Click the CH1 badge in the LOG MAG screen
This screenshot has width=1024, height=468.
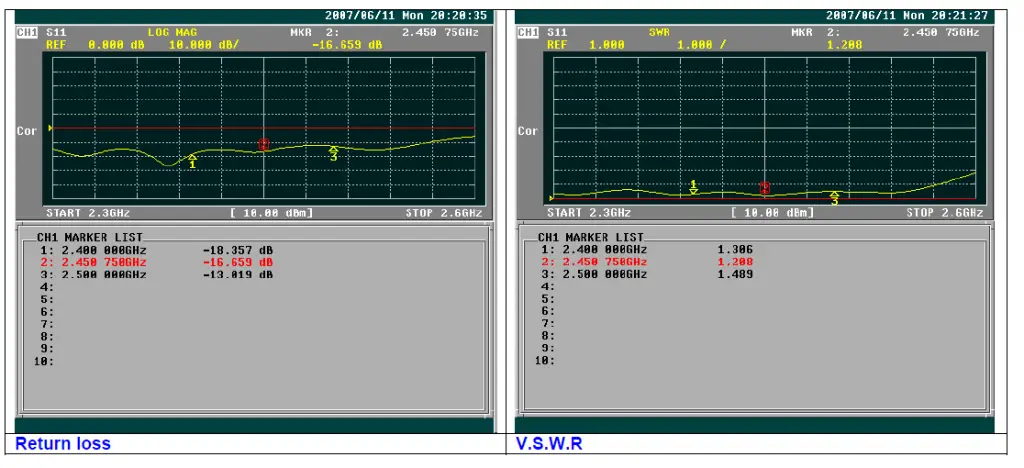pyautogui.click(x=27, y=32)
